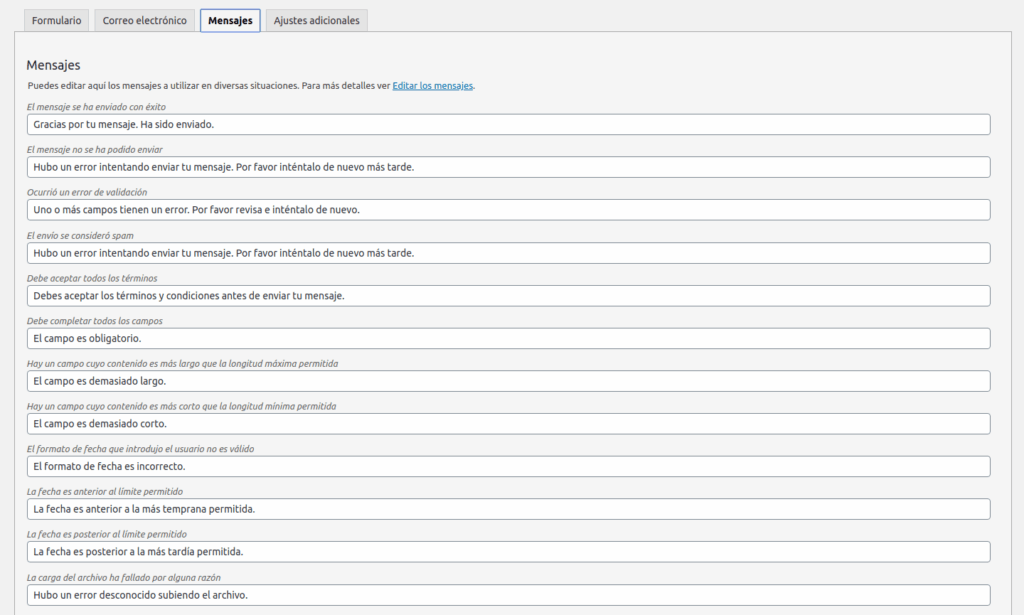
Task: Click the label 'Debe aceptar todos los términos'
Action: [x=92, y=278]
